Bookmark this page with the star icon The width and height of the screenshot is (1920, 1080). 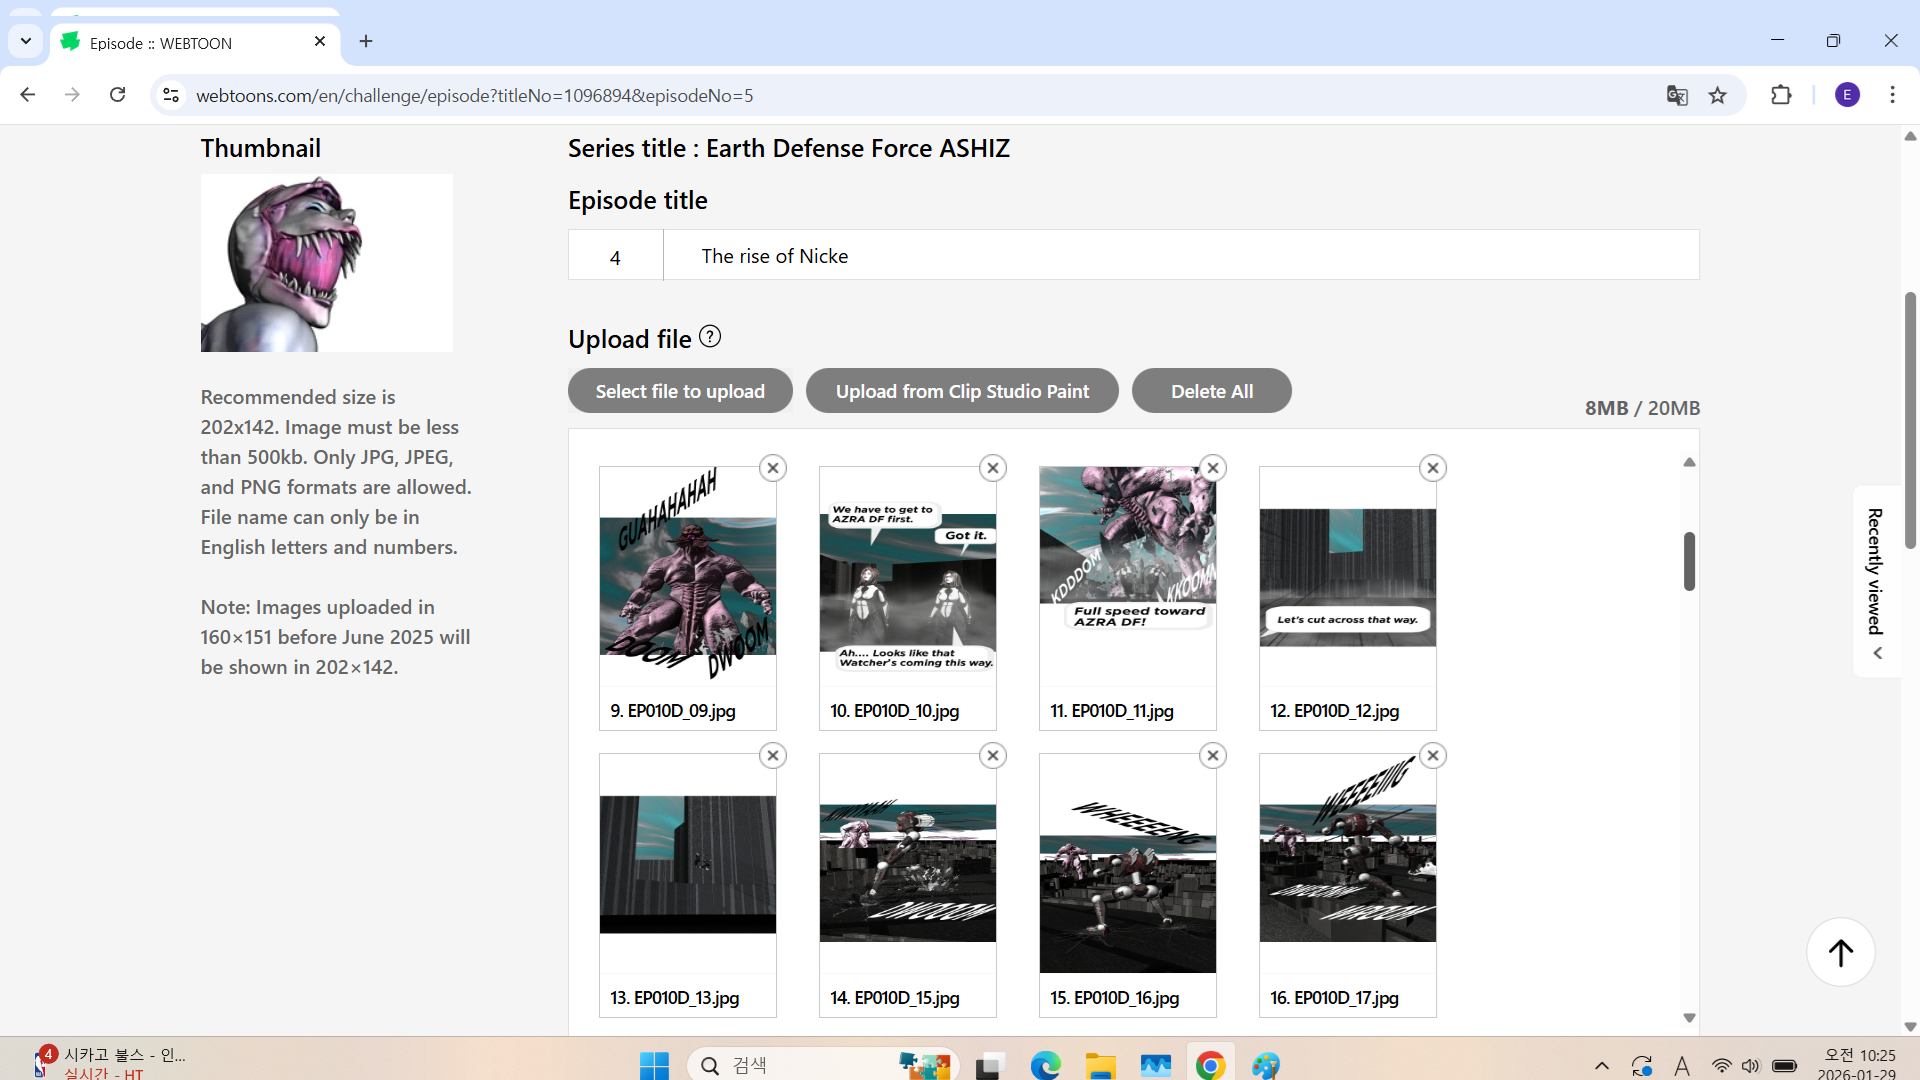(1718, 95)
